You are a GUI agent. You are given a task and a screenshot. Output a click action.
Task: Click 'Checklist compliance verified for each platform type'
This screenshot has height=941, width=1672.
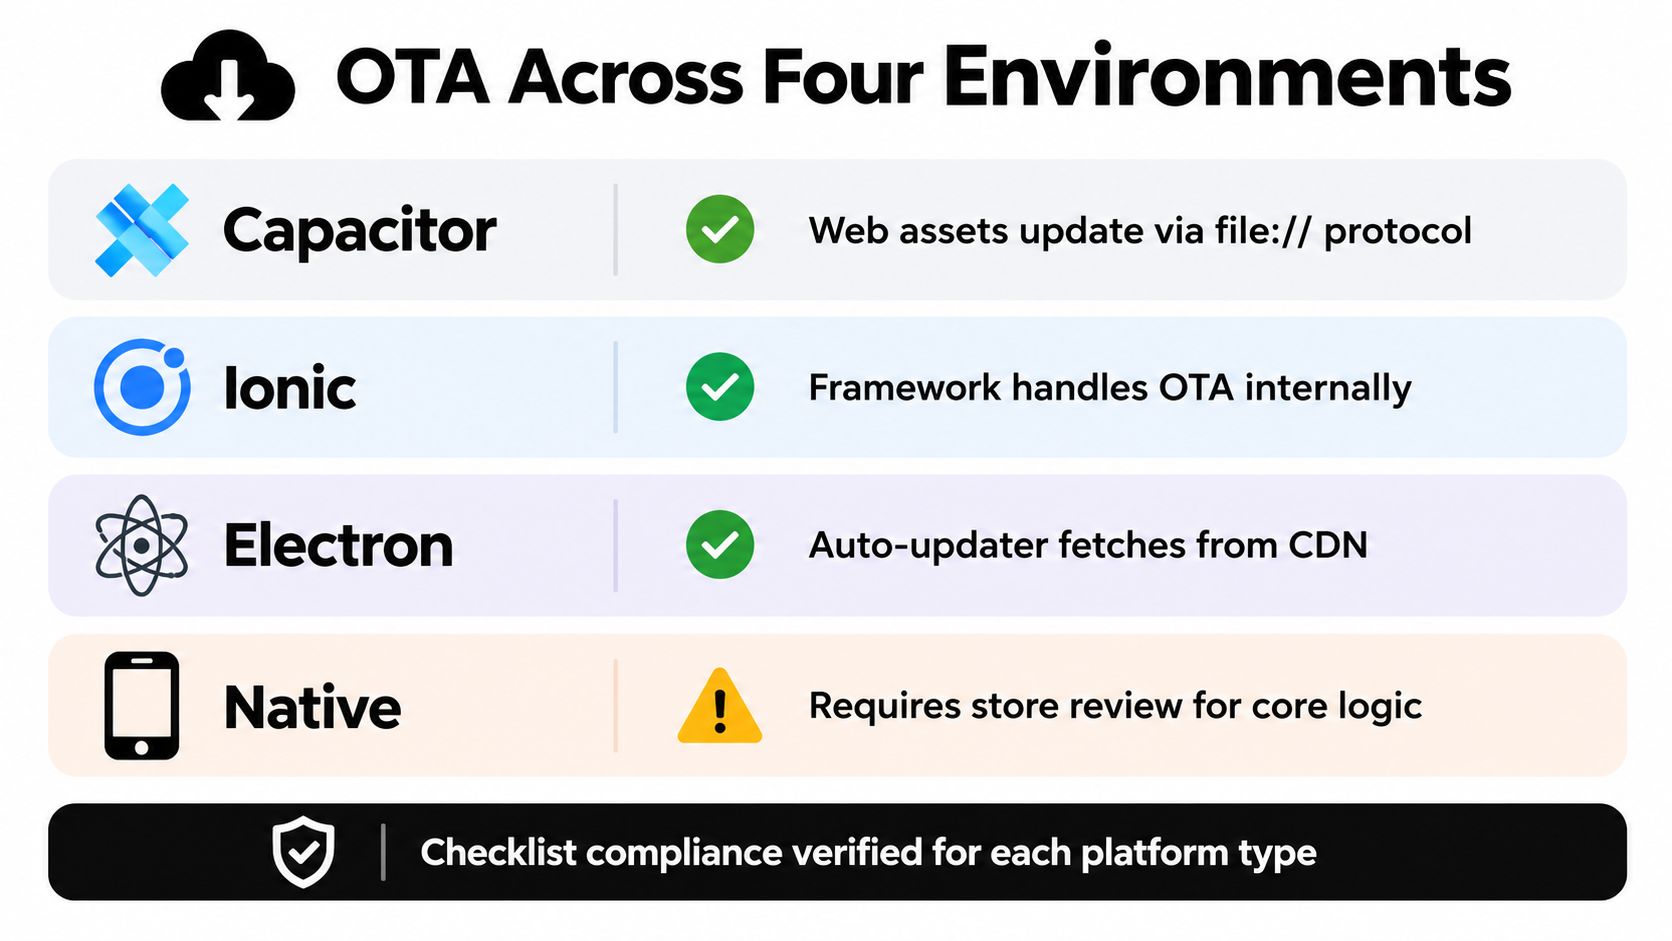click(x=868, y=853)
